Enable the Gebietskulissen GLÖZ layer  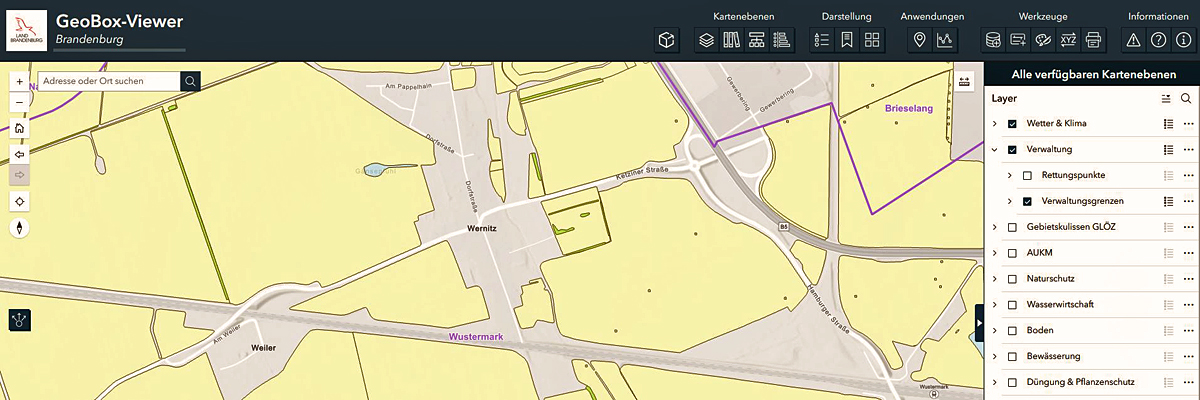coord(1013,227)
